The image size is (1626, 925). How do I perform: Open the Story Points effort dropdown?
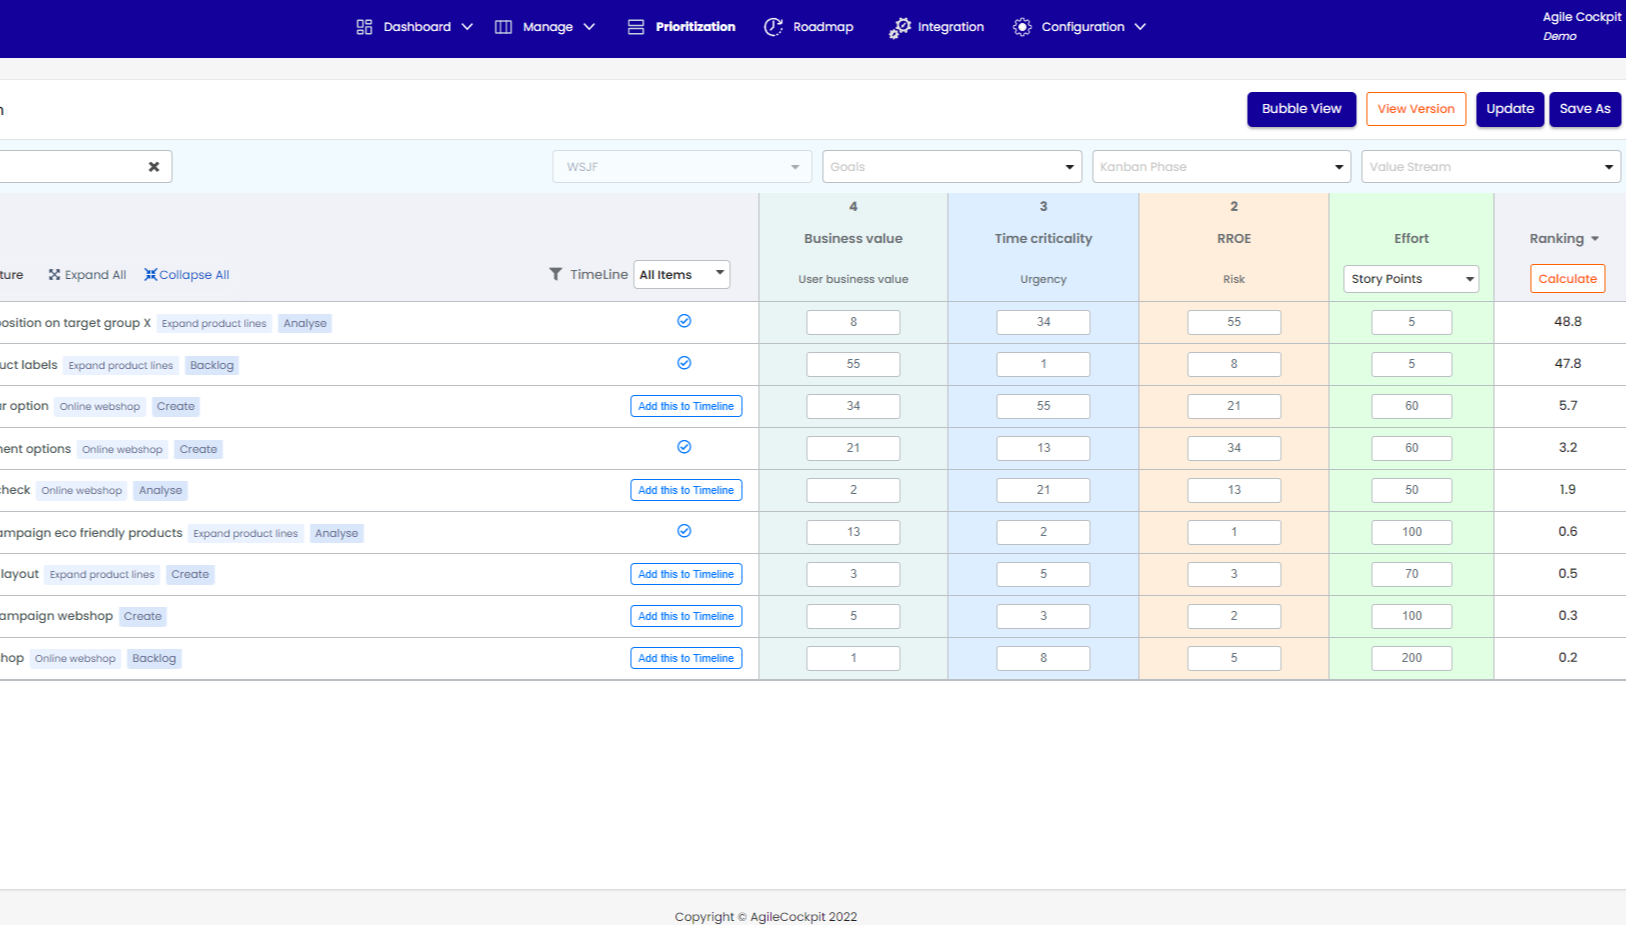(1411, 279)
